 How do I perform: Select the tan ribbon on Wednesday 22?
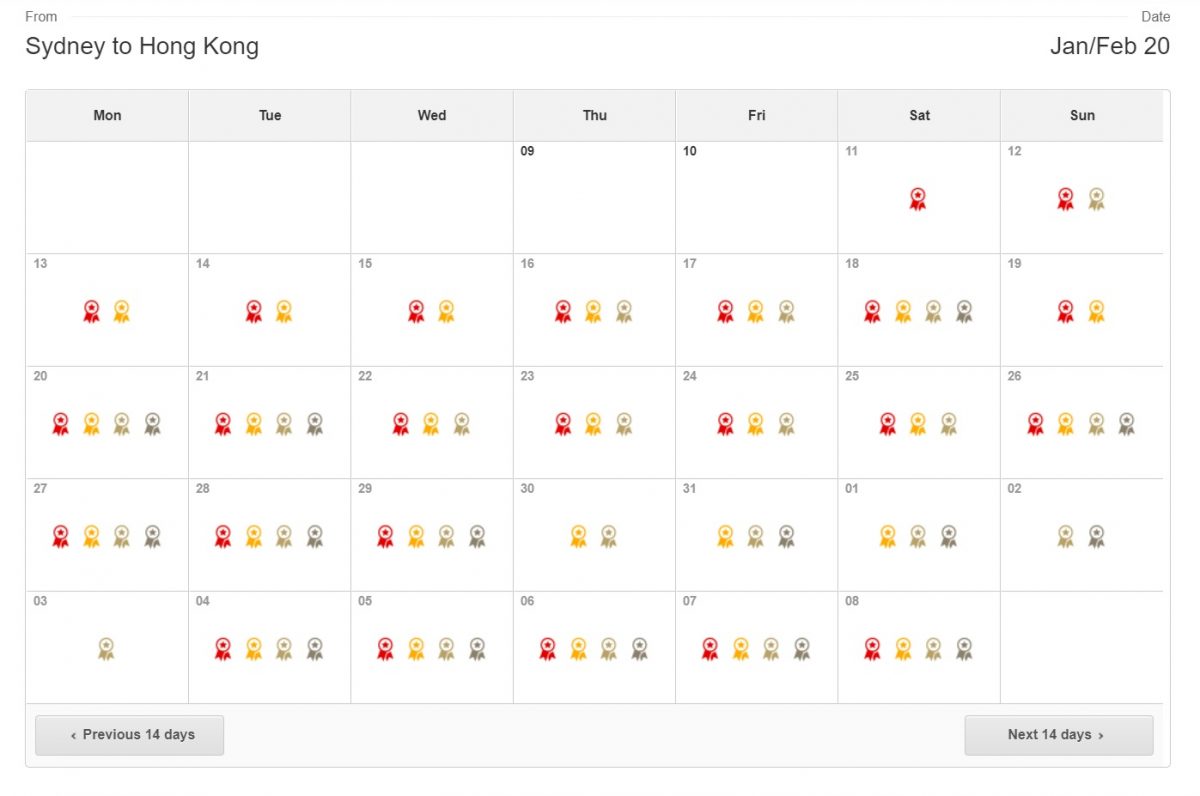461,424
